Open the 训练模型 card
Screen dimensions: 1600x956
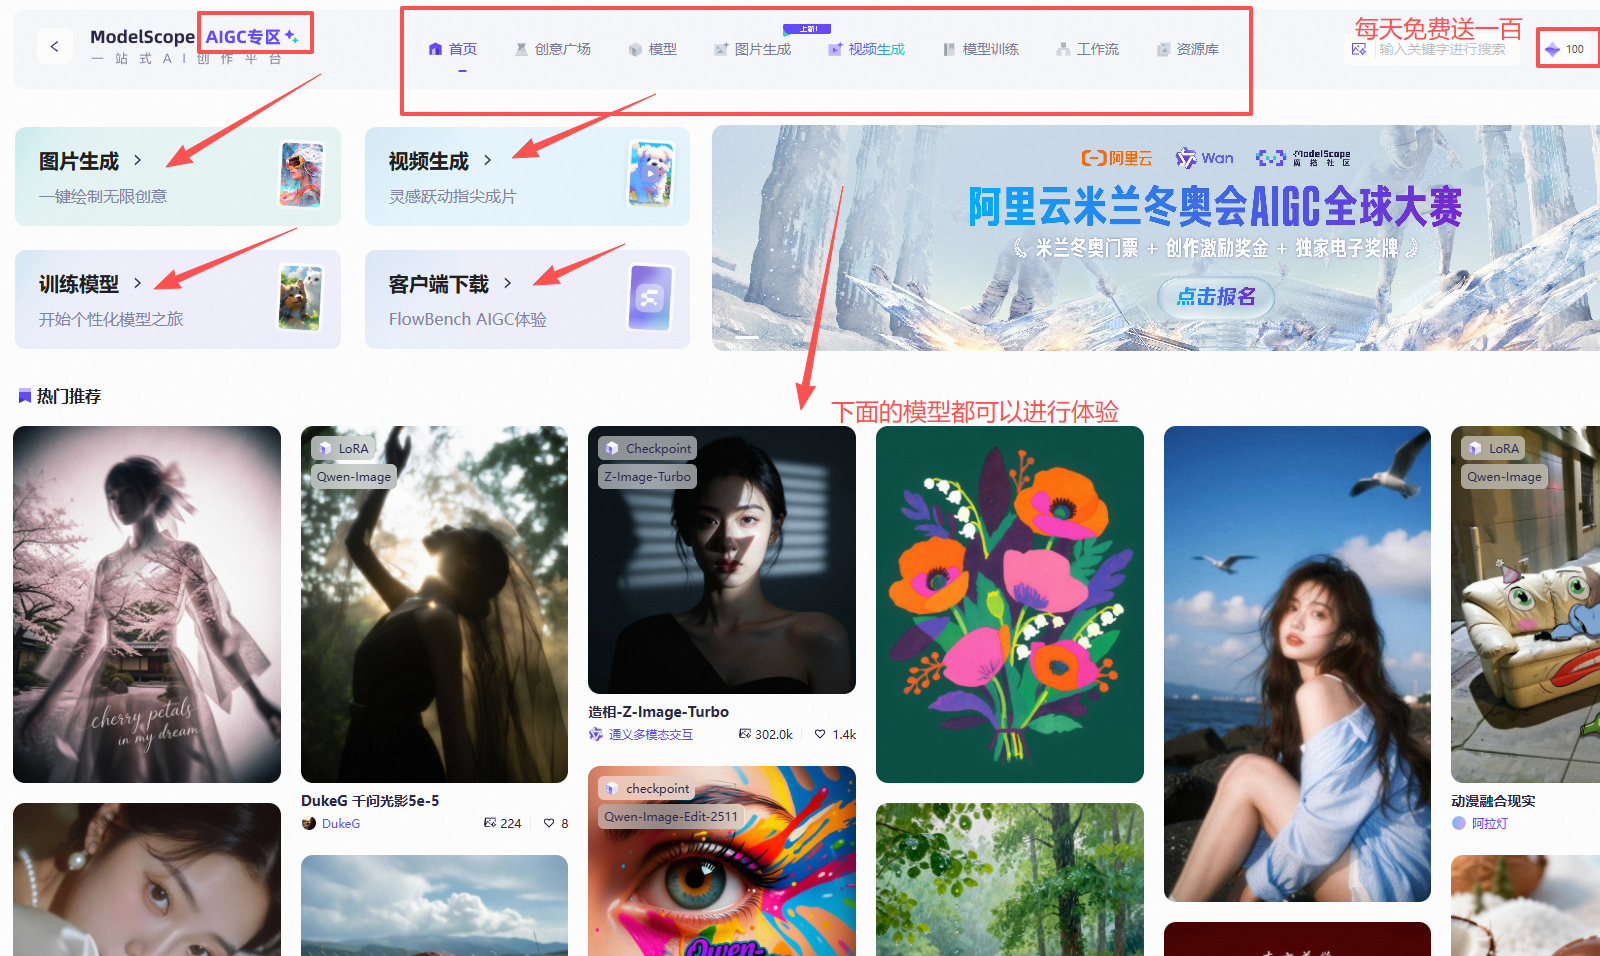[x=178, y=299]
